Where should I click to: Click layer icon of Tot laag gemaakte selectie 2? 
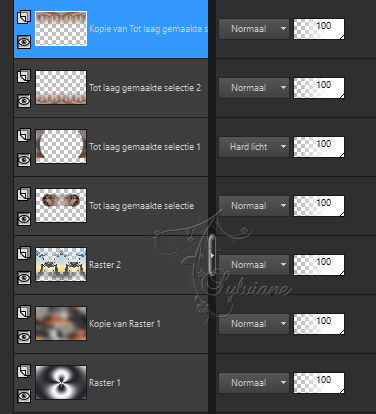24,76
